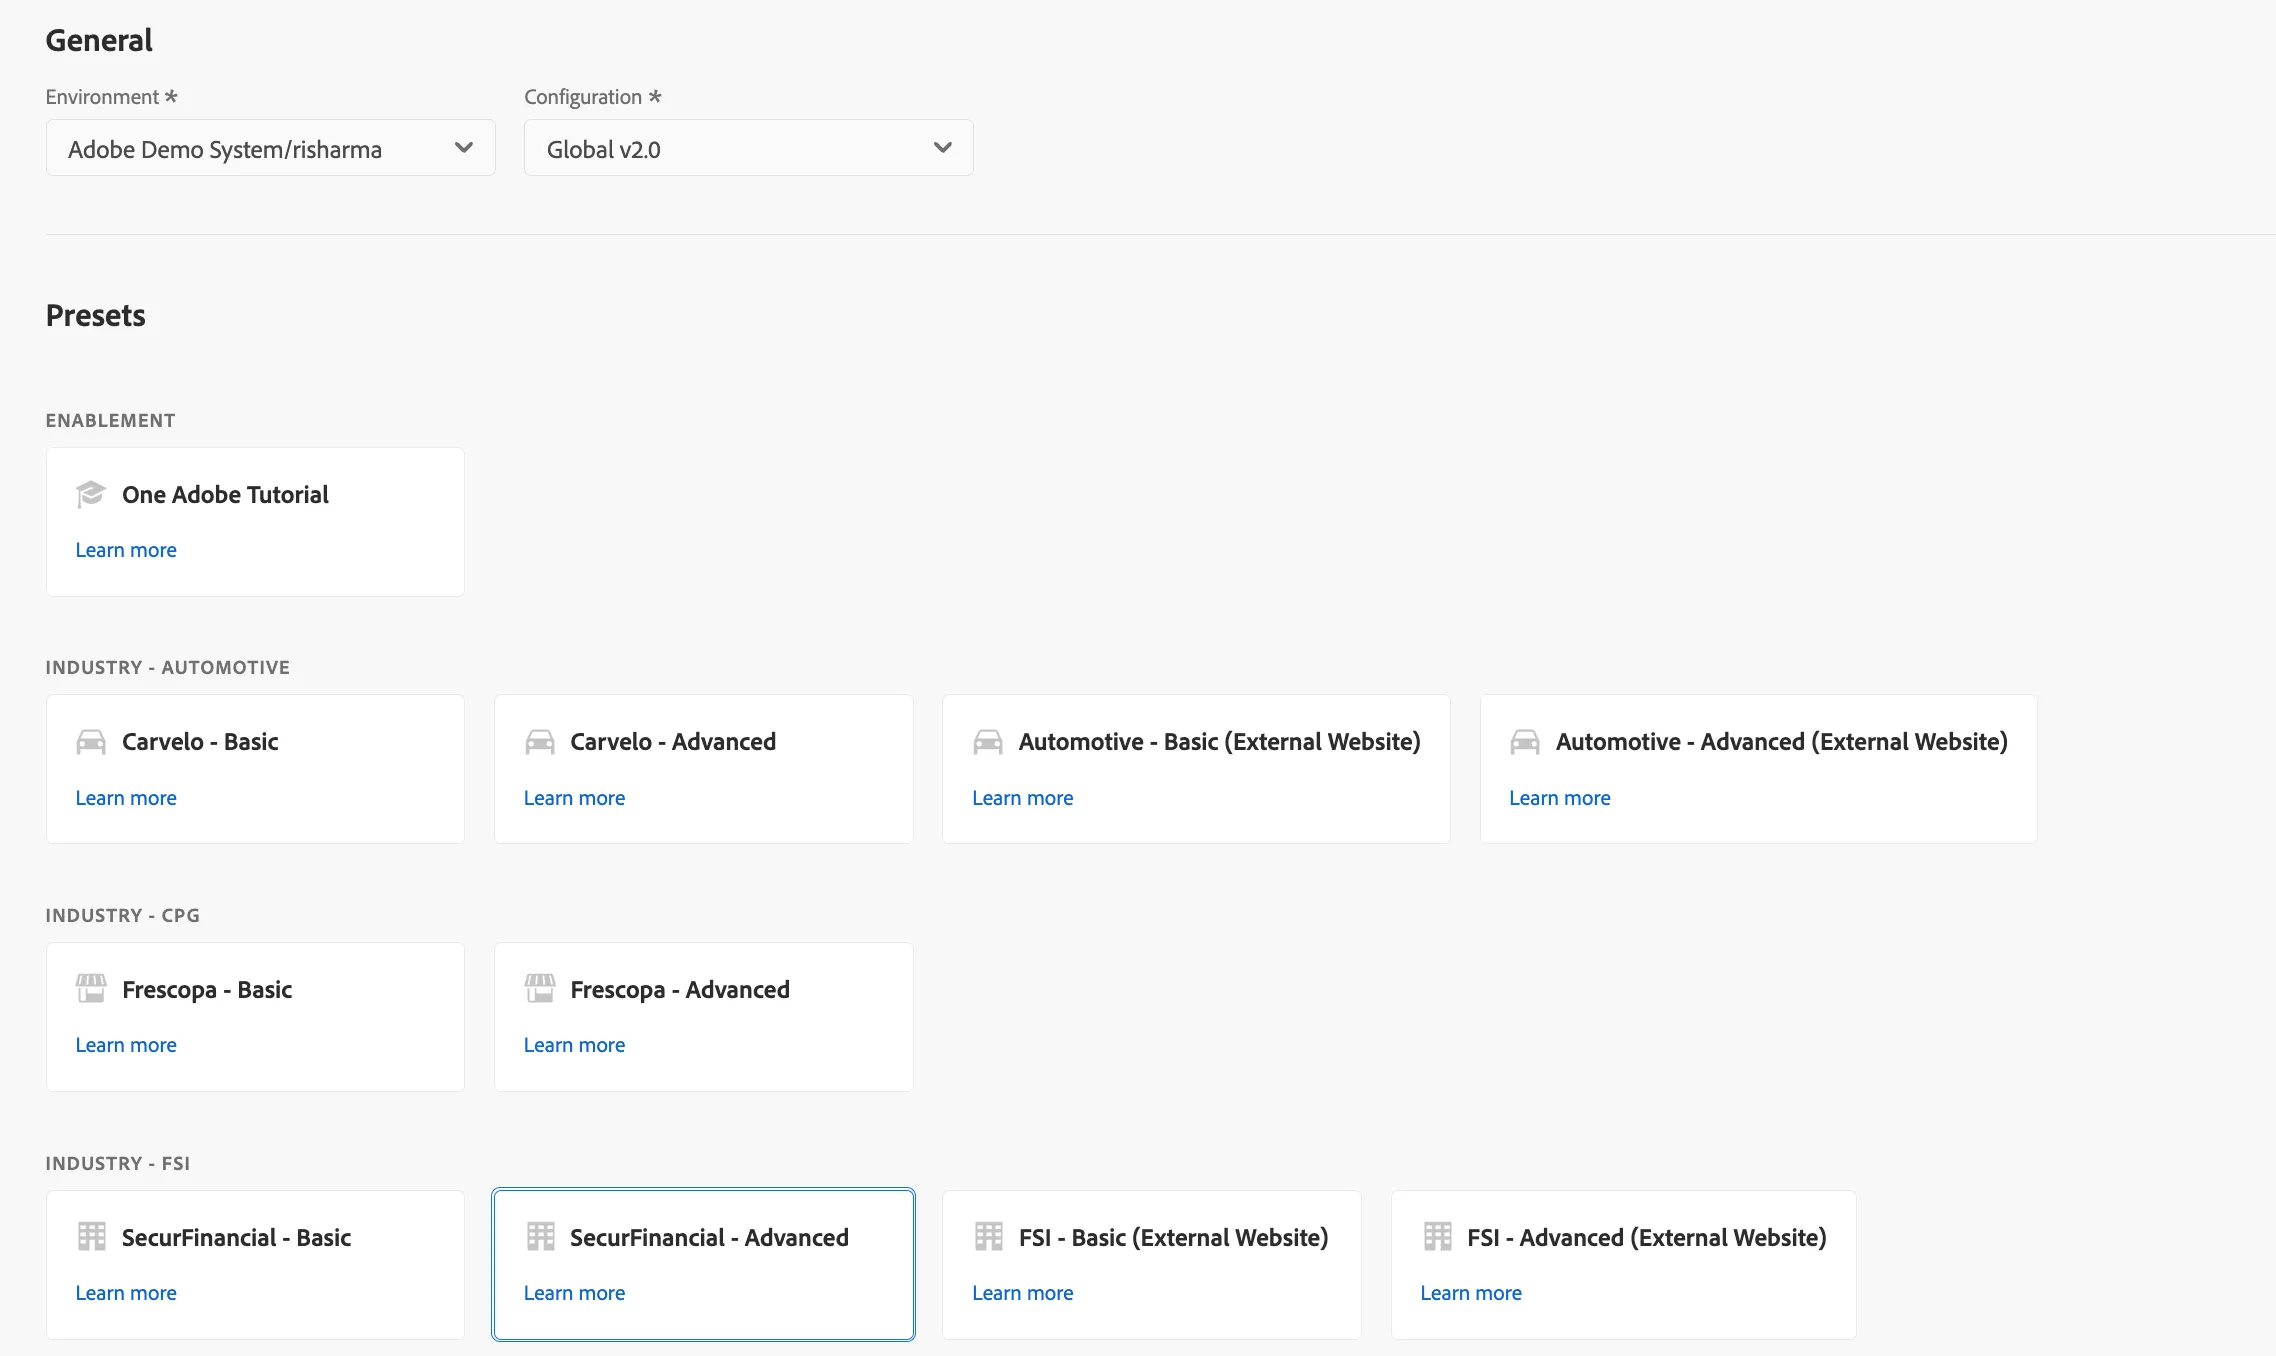2276x1356 pixels.
Task: Select the SecurFinancial - Advanced preset title
Action: (709, 1238)
